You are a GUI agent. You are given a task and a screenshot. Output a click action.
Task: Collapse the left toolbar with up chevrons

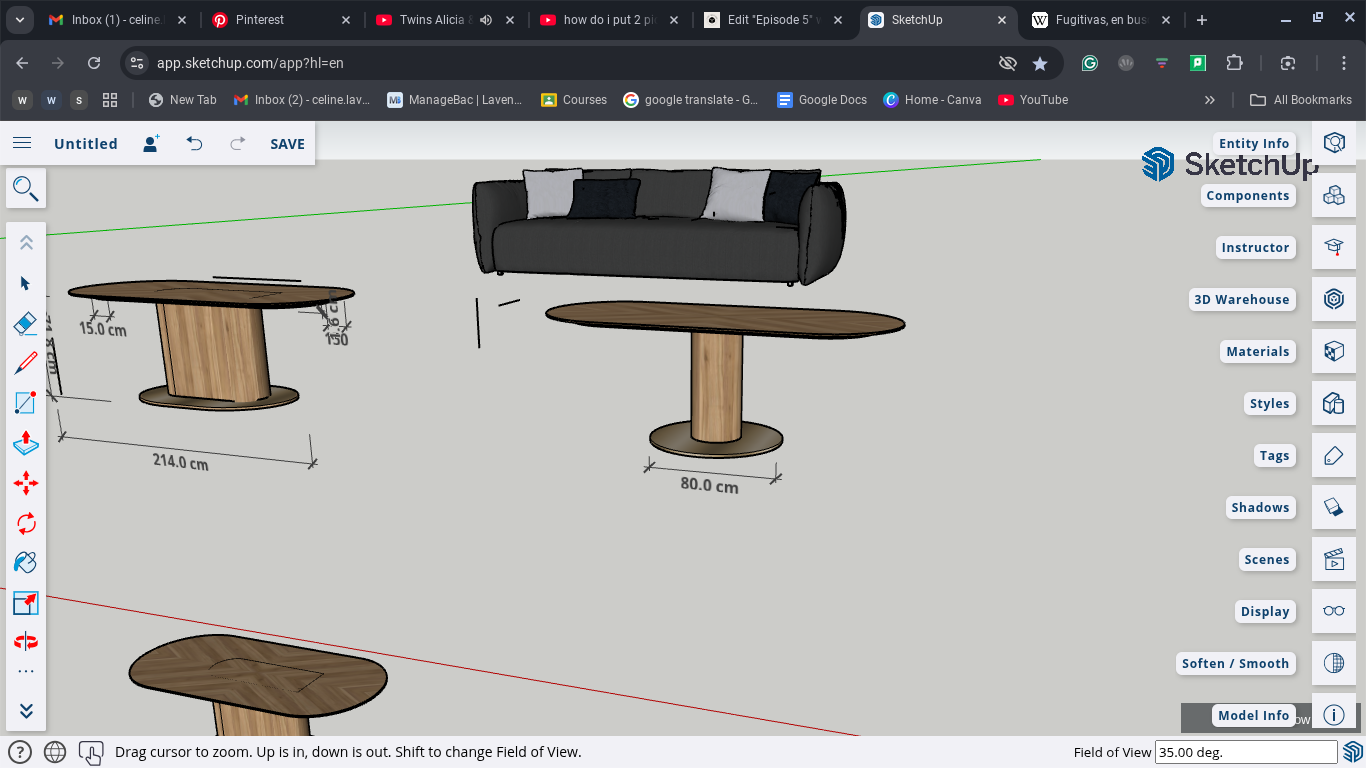tap(26, 243)
